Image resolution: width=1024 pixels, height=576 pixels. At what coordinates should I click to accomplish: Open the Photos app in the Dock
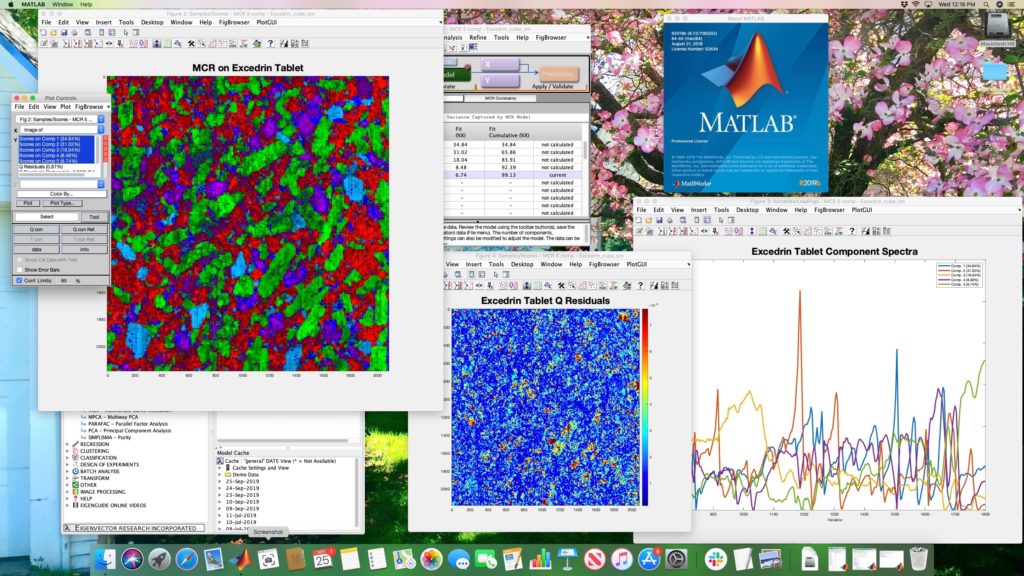pos(431,559)
